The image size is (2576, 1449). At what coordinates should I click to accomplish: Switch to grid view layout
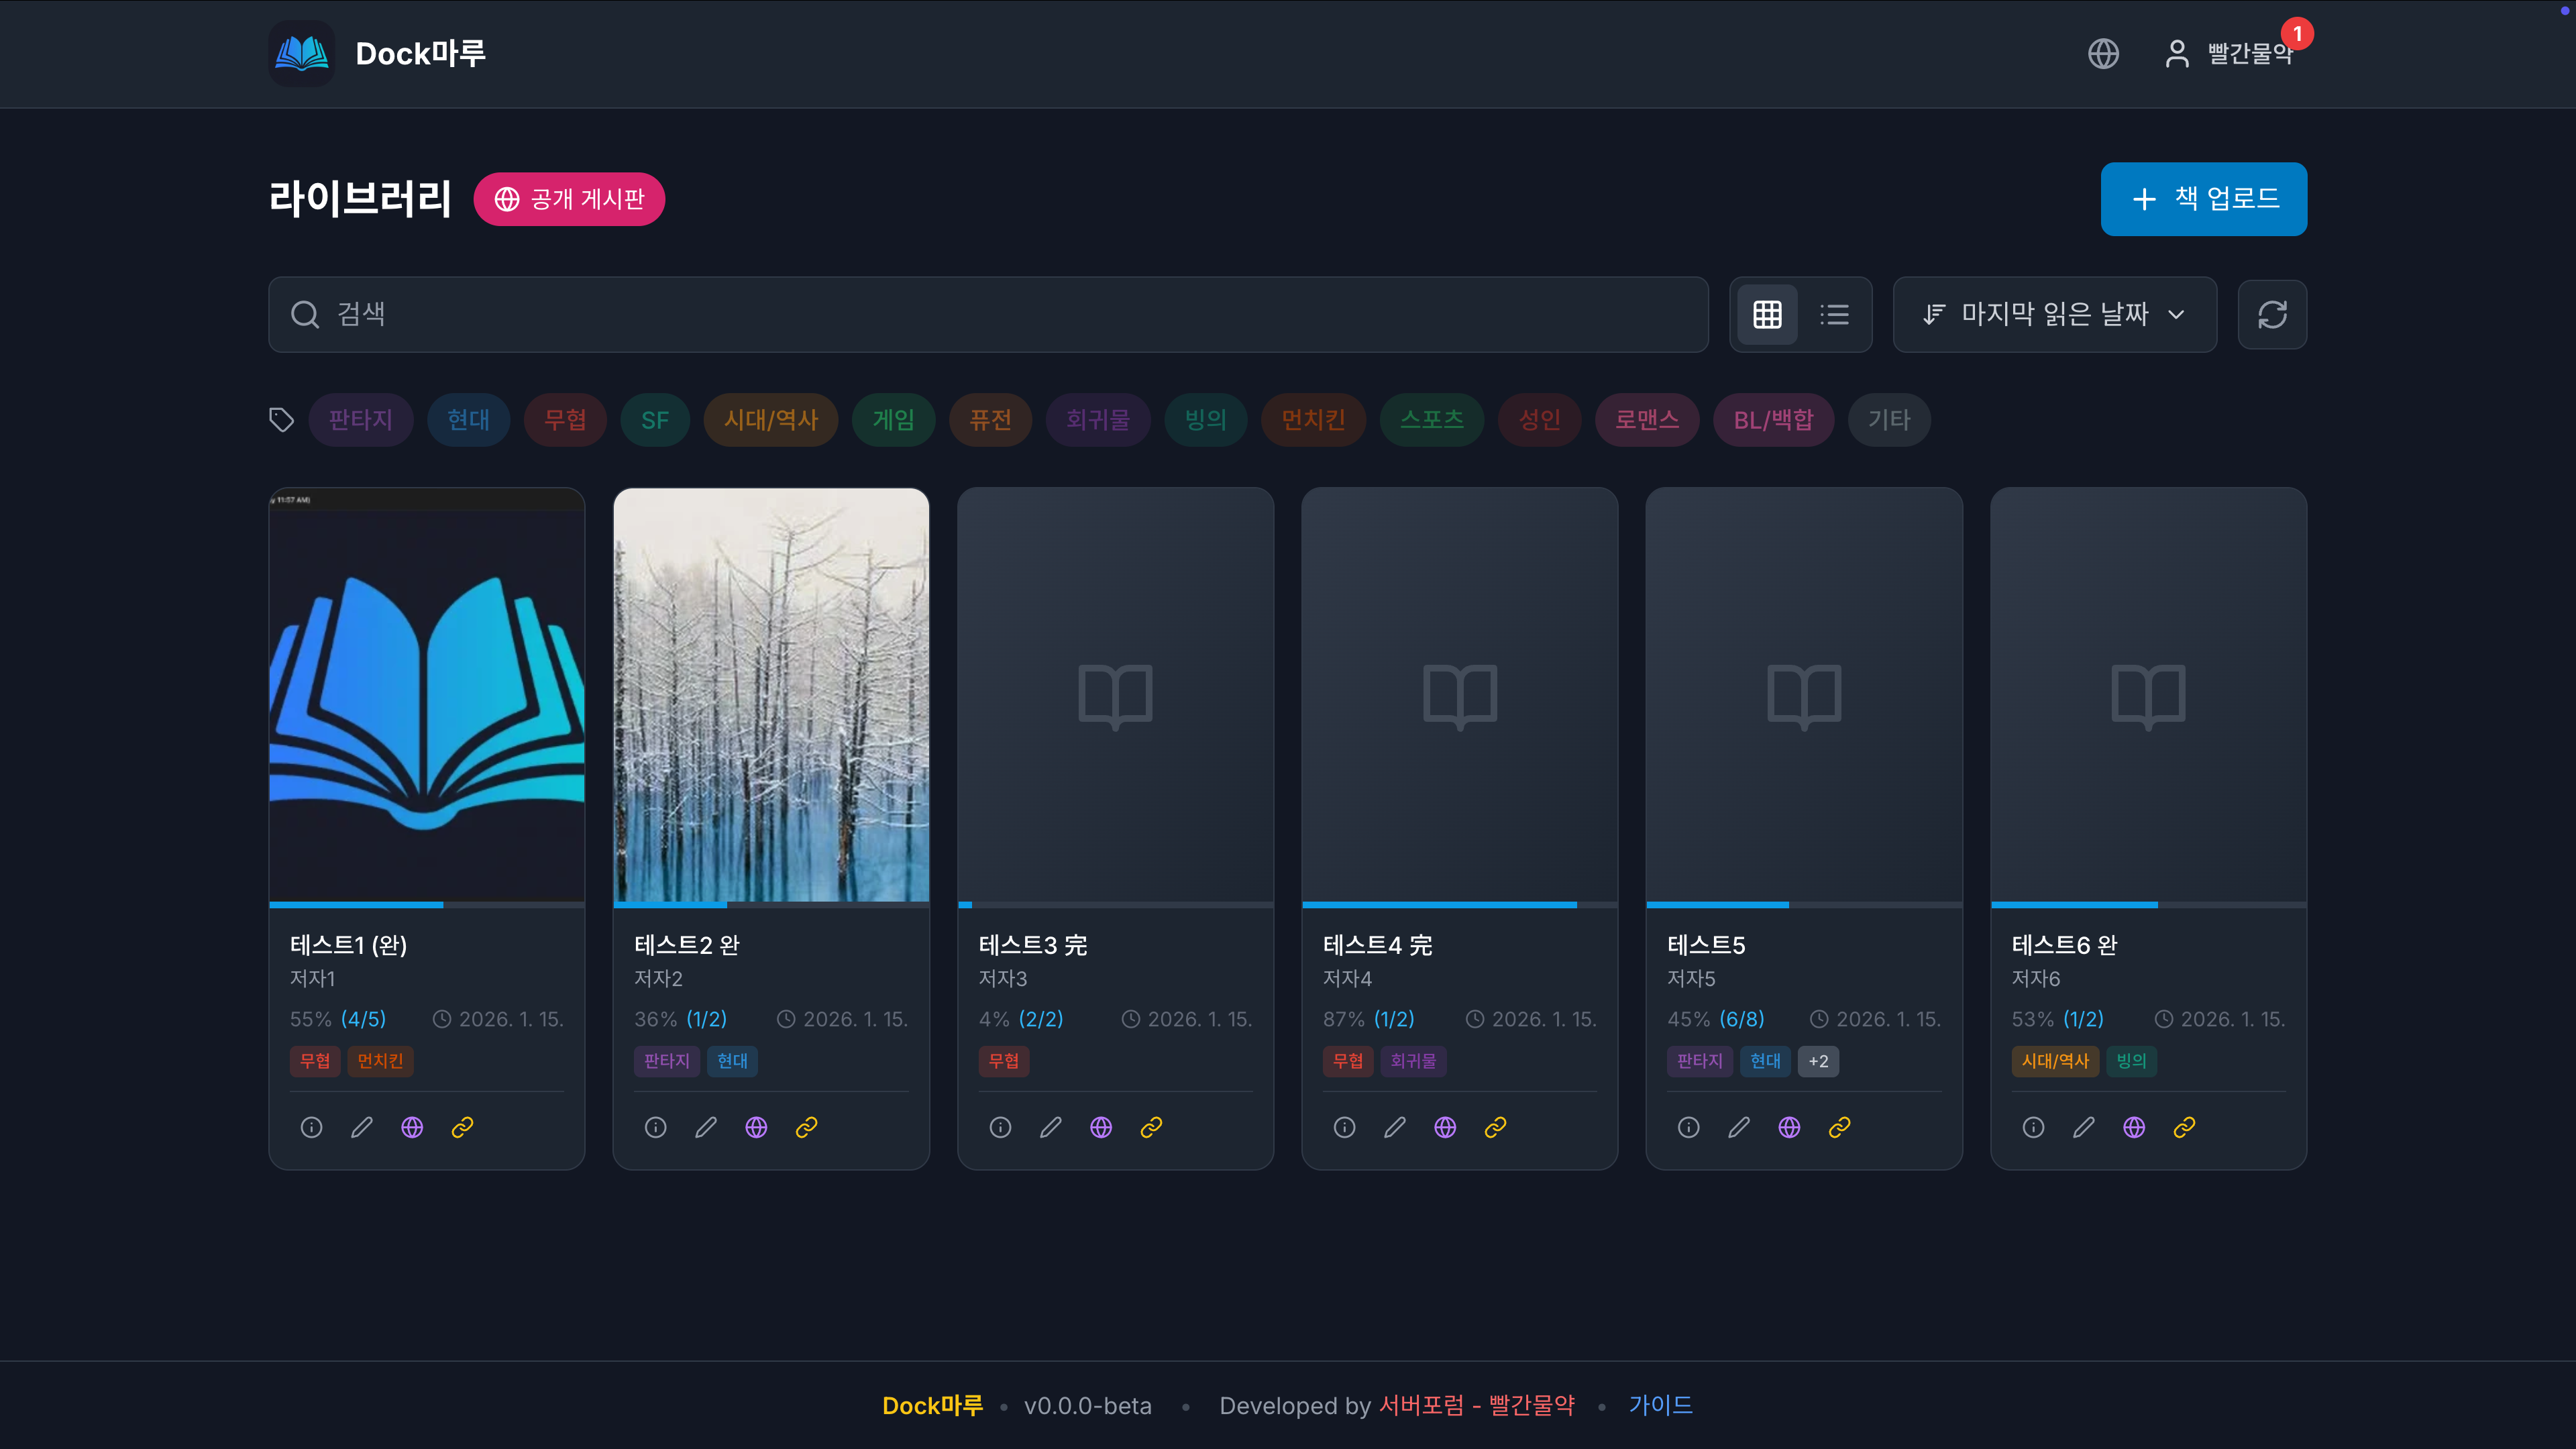point(1767,315)
